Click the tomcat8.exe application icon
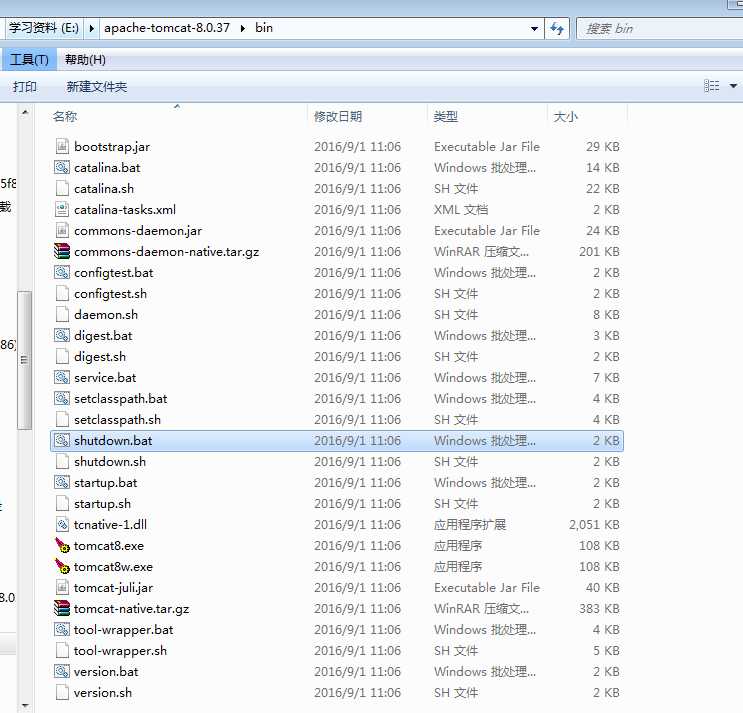Image resolution: width=743 pixels, height=713 pixels. tap(62, 545)
